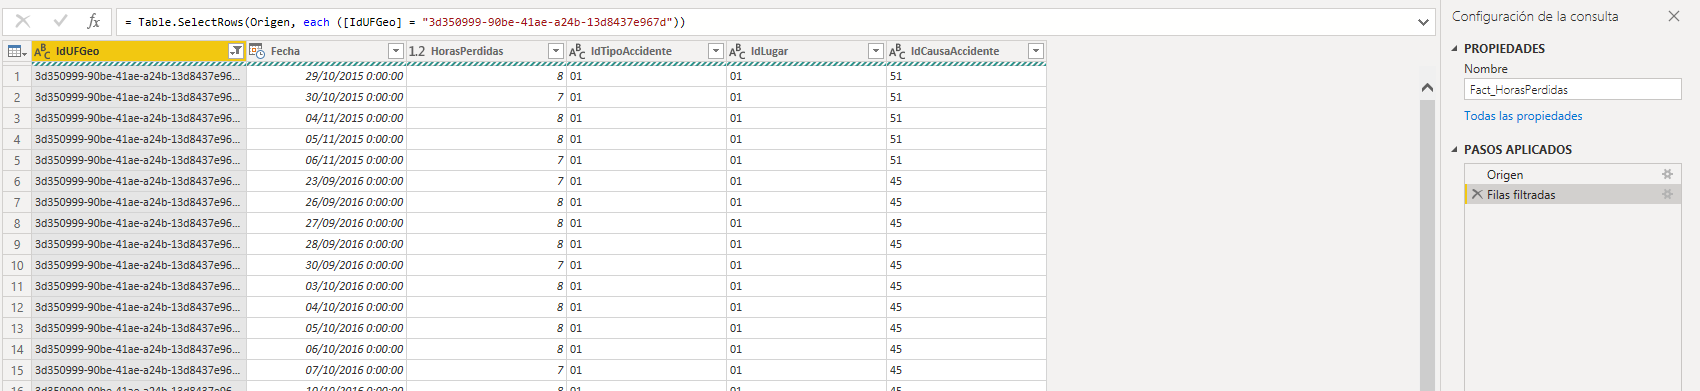Viewport: 1700px width, 391px height.
Task: Click the scroll up arrow of table
Action: click(1427, 88)
